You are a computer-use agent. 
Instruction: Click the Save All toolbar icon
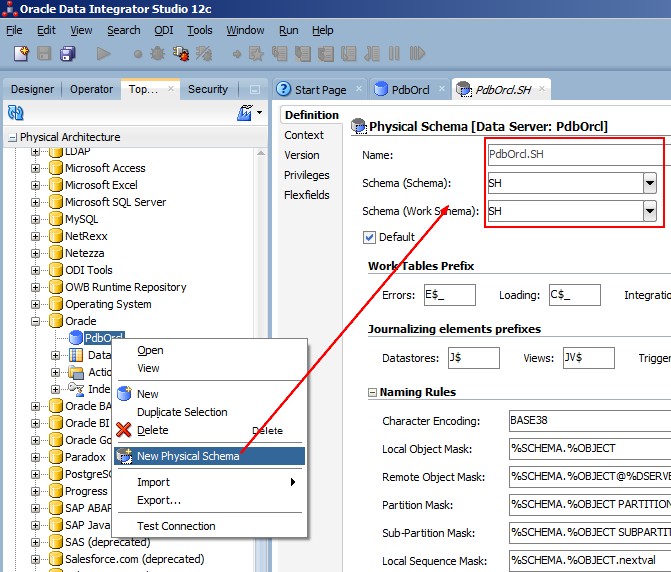pyautogui.click(x=69, y=53)
